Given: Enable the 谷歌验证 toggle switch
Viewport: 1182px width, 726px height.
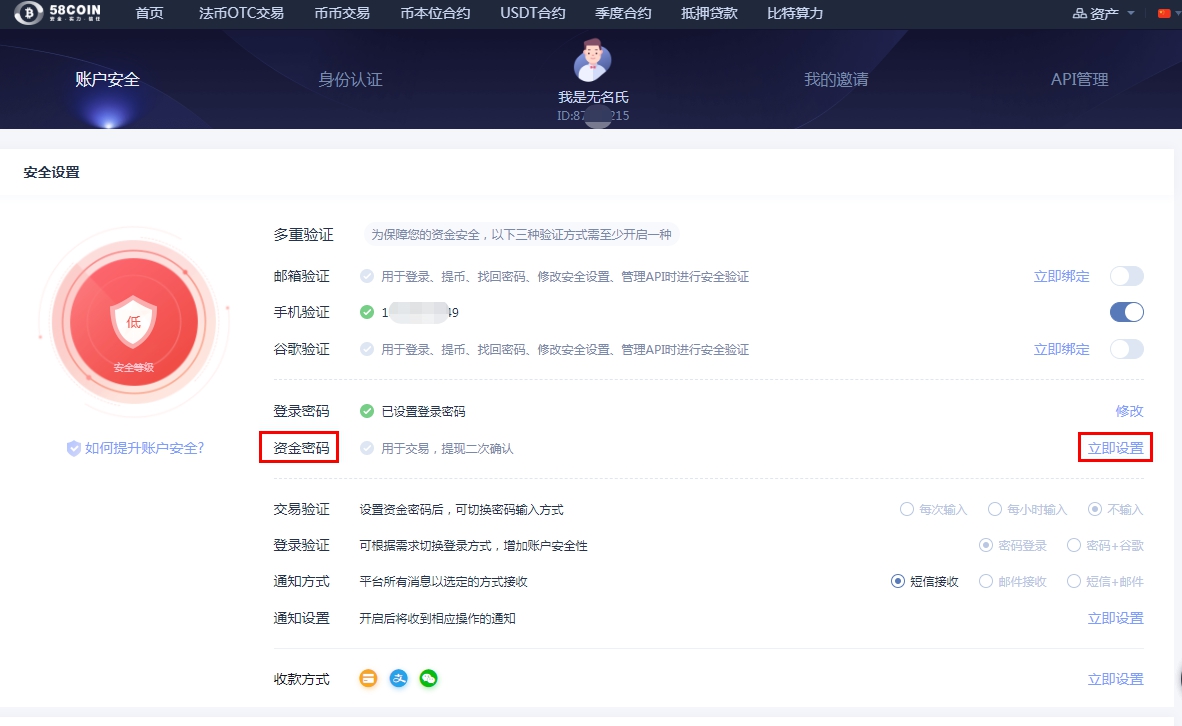Looking at the screenshot, I should point(1126,349).
